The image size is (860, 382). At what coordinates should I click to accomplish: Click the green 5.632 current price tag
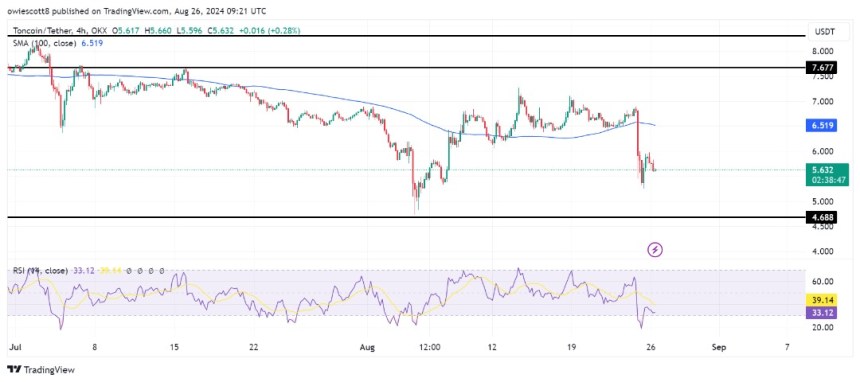[x=827, y=175]
